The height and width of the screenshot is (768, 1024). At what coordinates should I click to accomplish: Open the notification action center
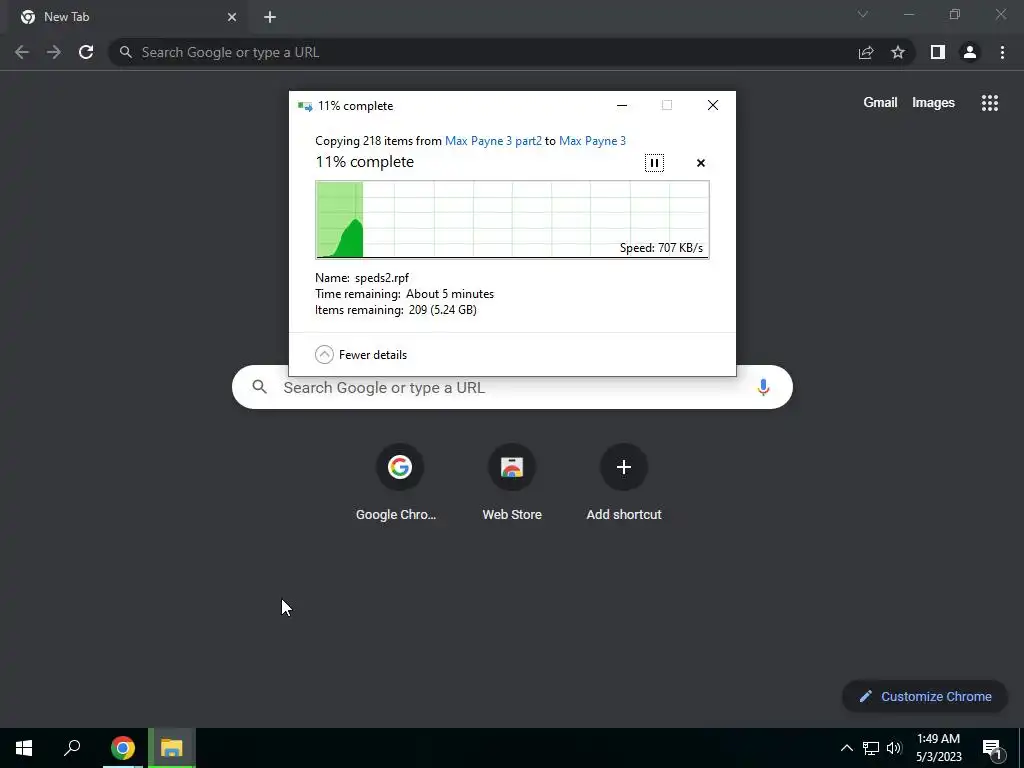[x=992, y=749]
